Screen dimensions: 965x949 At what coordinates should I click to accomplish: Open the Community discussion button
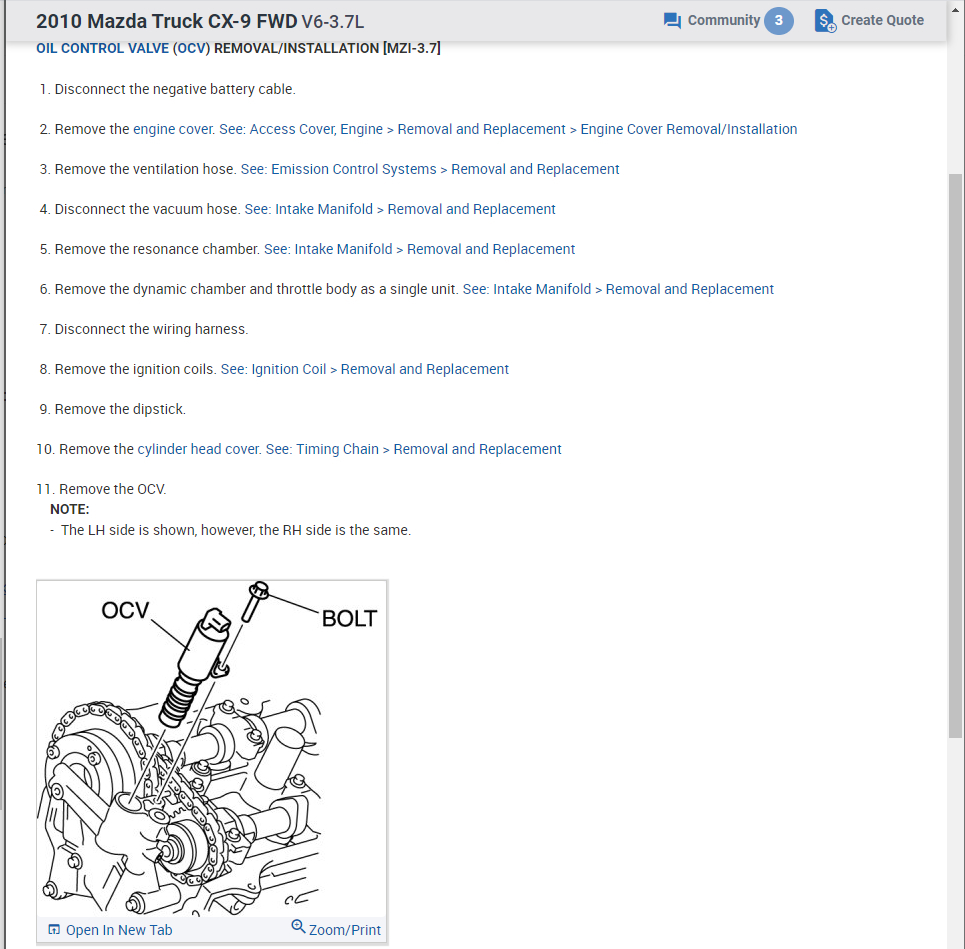click(728, 21)
